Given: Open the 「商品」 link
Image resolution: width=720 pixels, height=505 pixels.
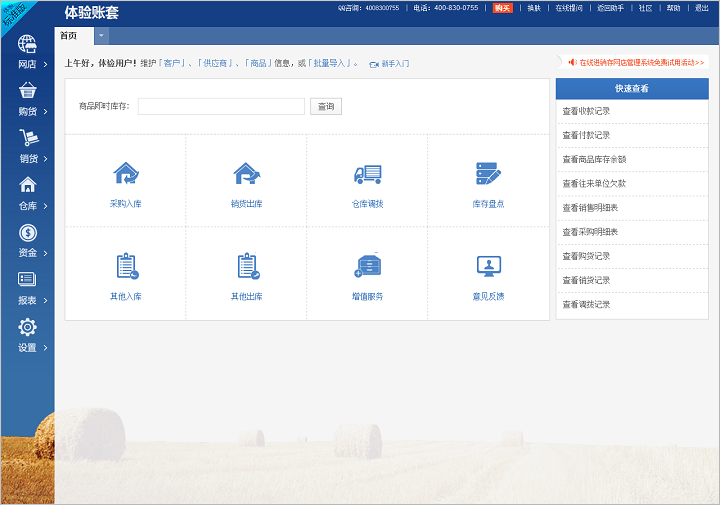Looking at the screenshot, I should [258, 63].
